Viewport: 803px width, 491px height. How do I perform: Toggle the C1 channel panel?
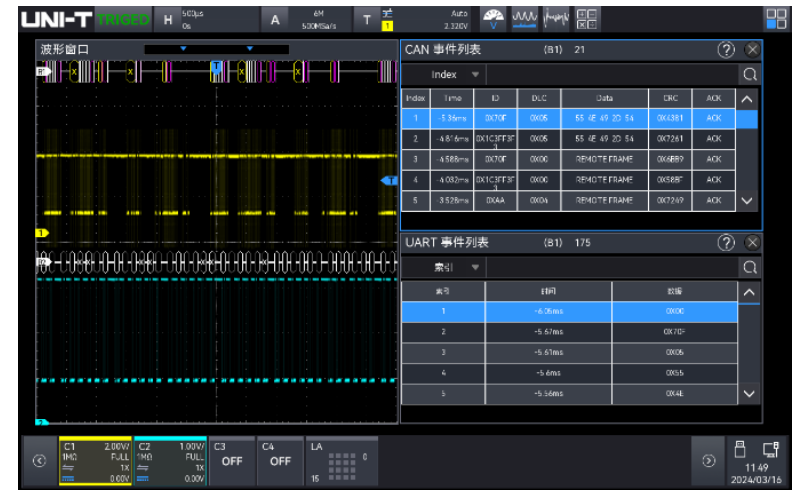[94, 460]
